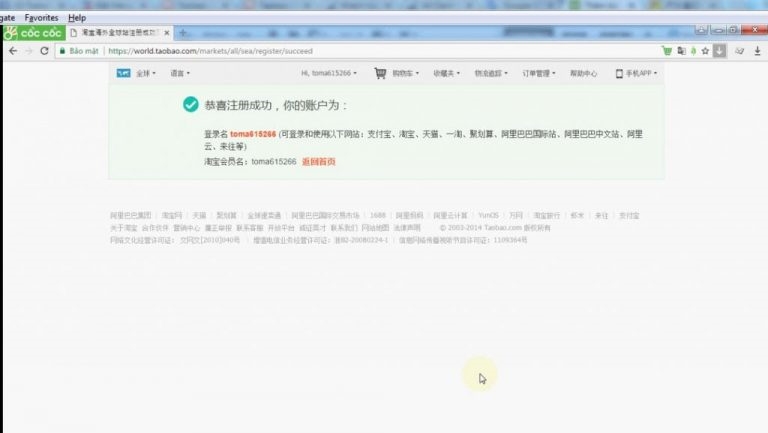Viewport: 768px width, 433px height.
Task: Click the 帮助中心 help center link
Action: coord(583,73)
